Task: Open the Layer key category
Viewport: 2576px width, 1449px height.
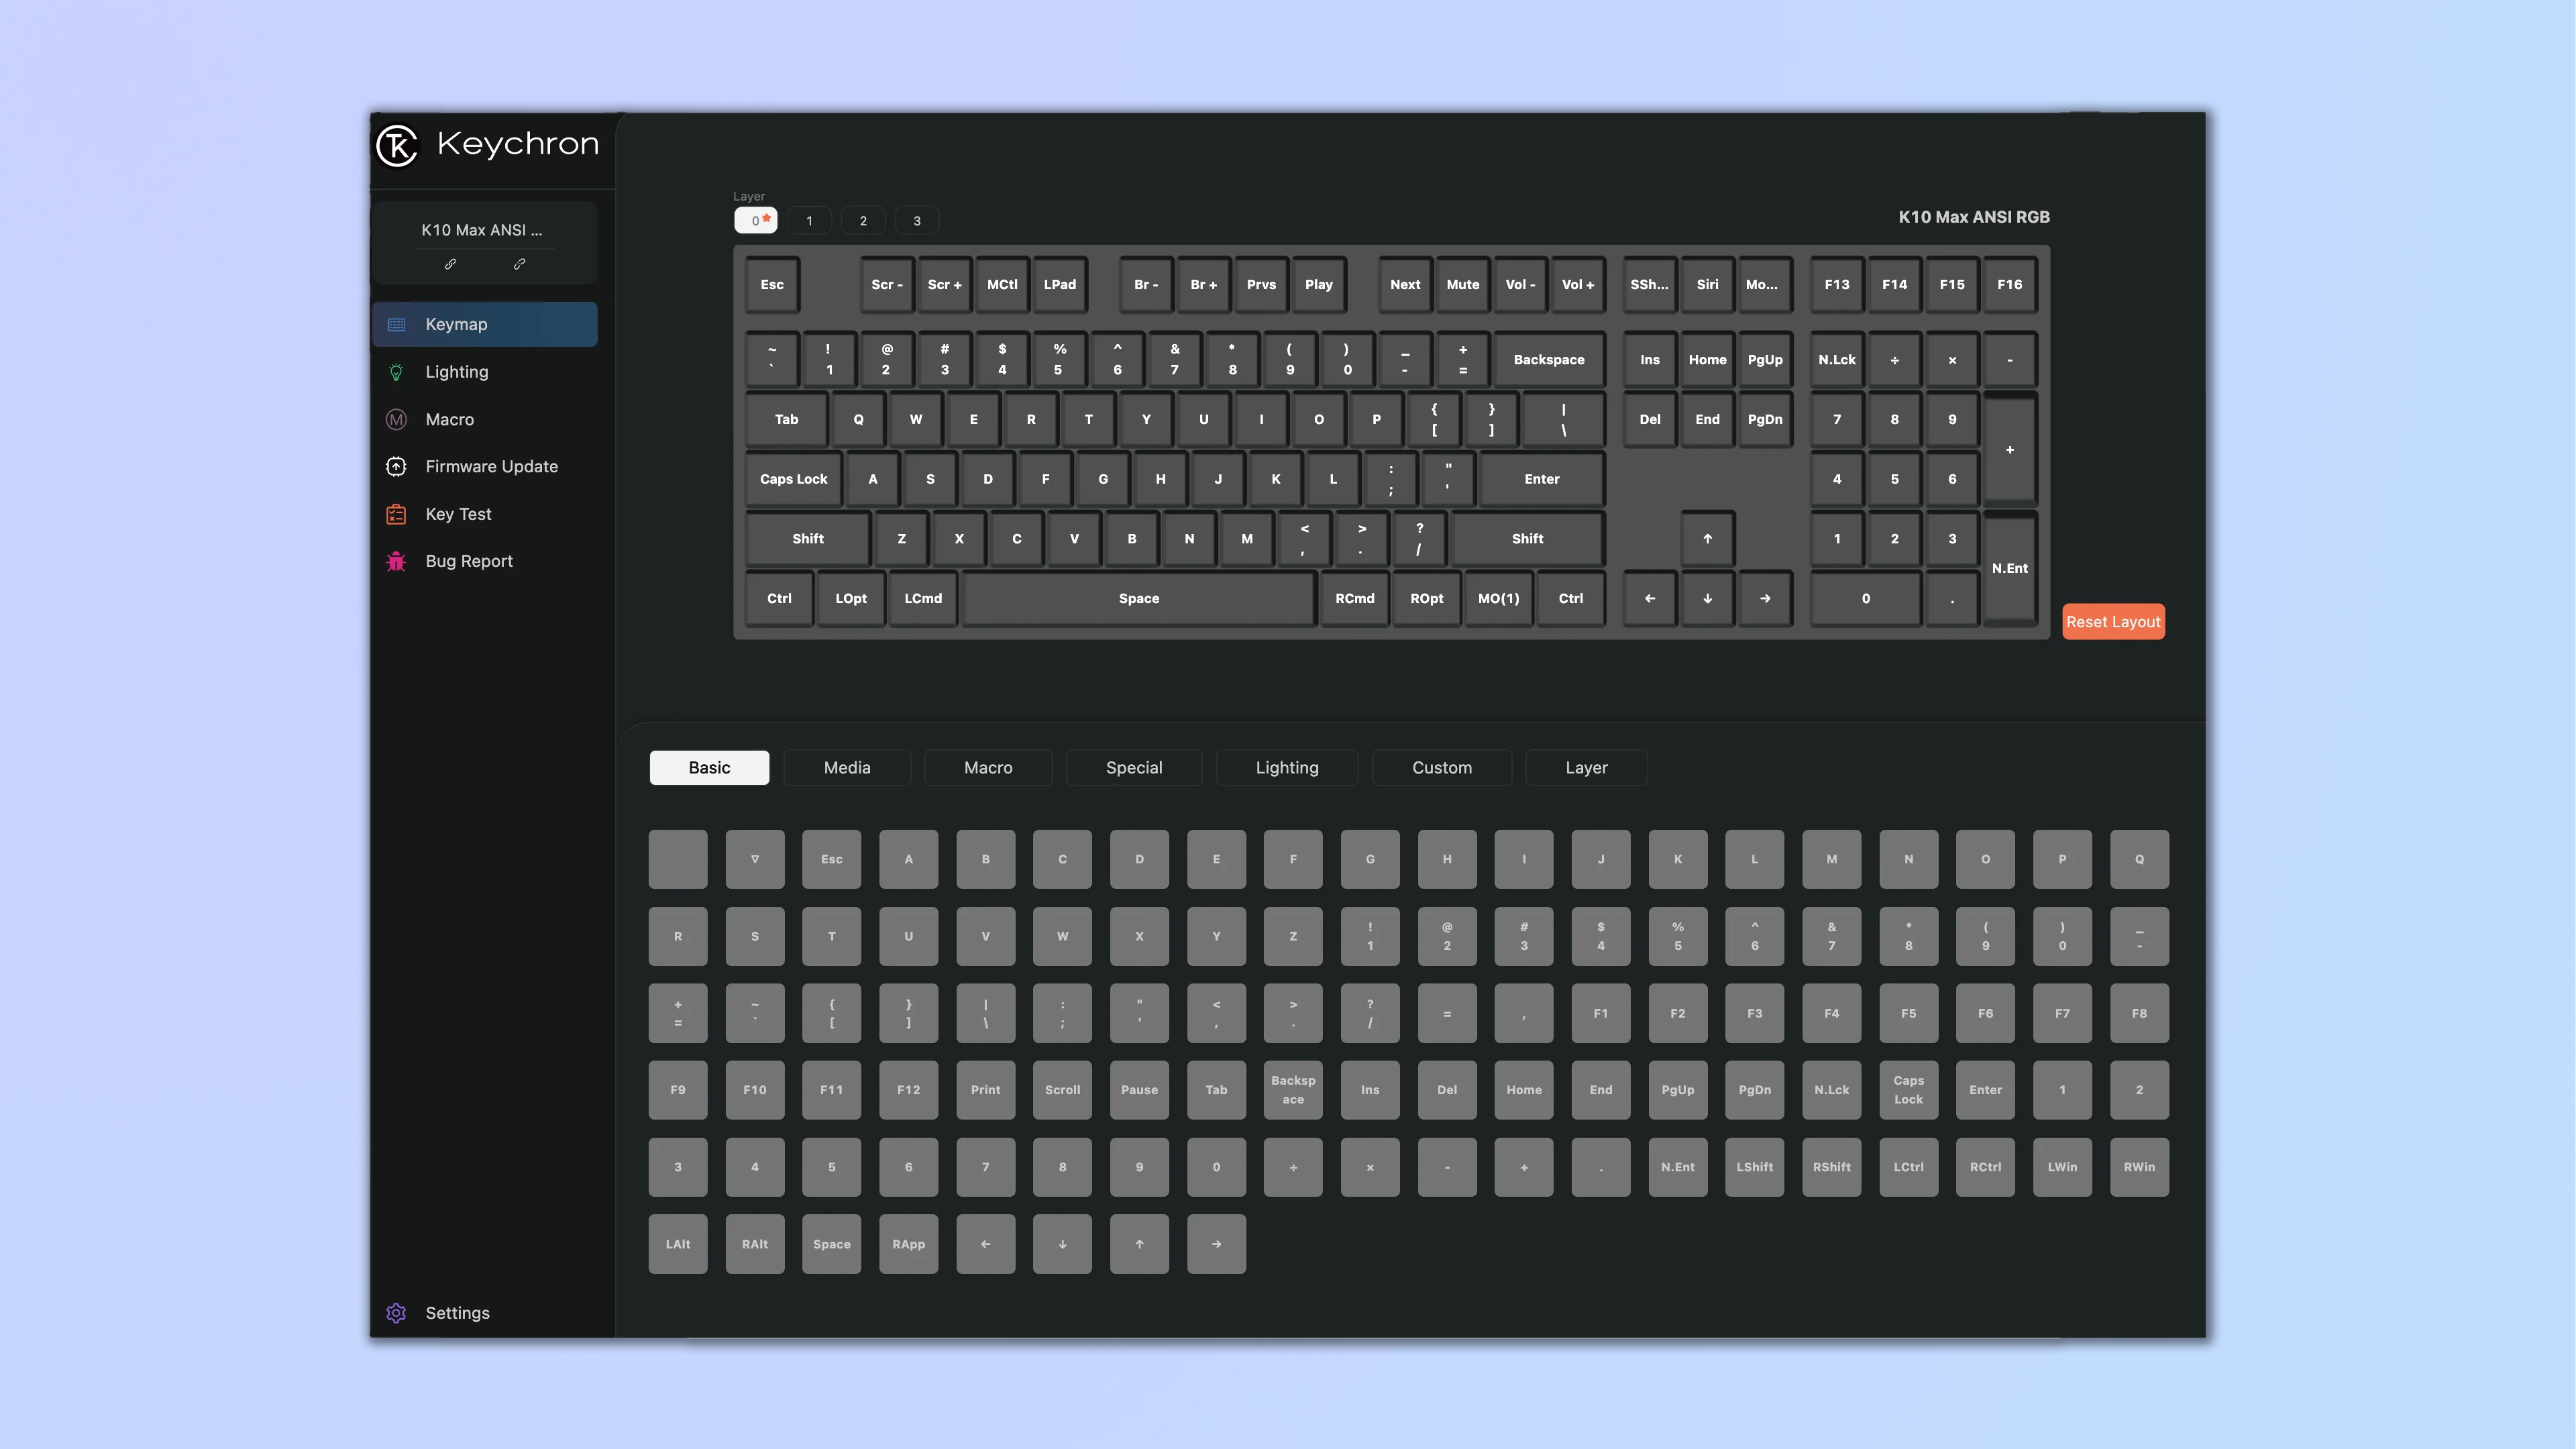Action: [1585, 766]
